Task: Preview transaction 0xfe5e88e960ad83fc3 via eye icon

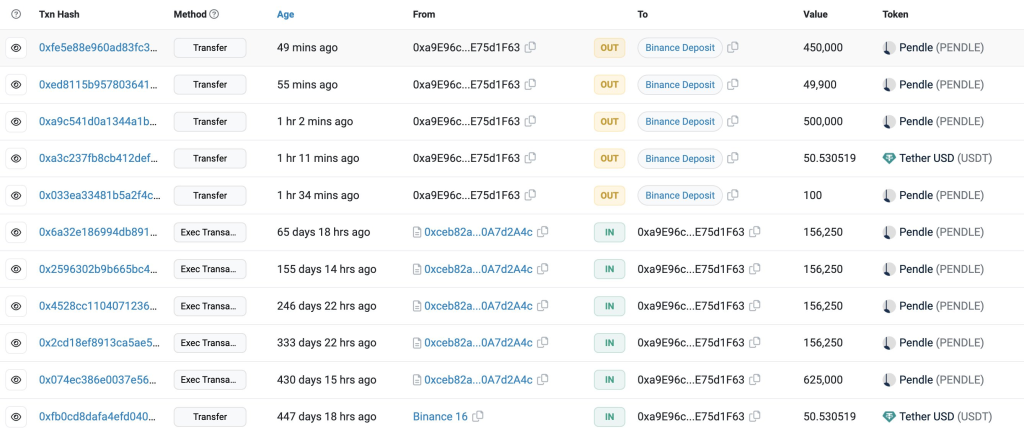Action: pyautogui.click(x=16, y=48)
